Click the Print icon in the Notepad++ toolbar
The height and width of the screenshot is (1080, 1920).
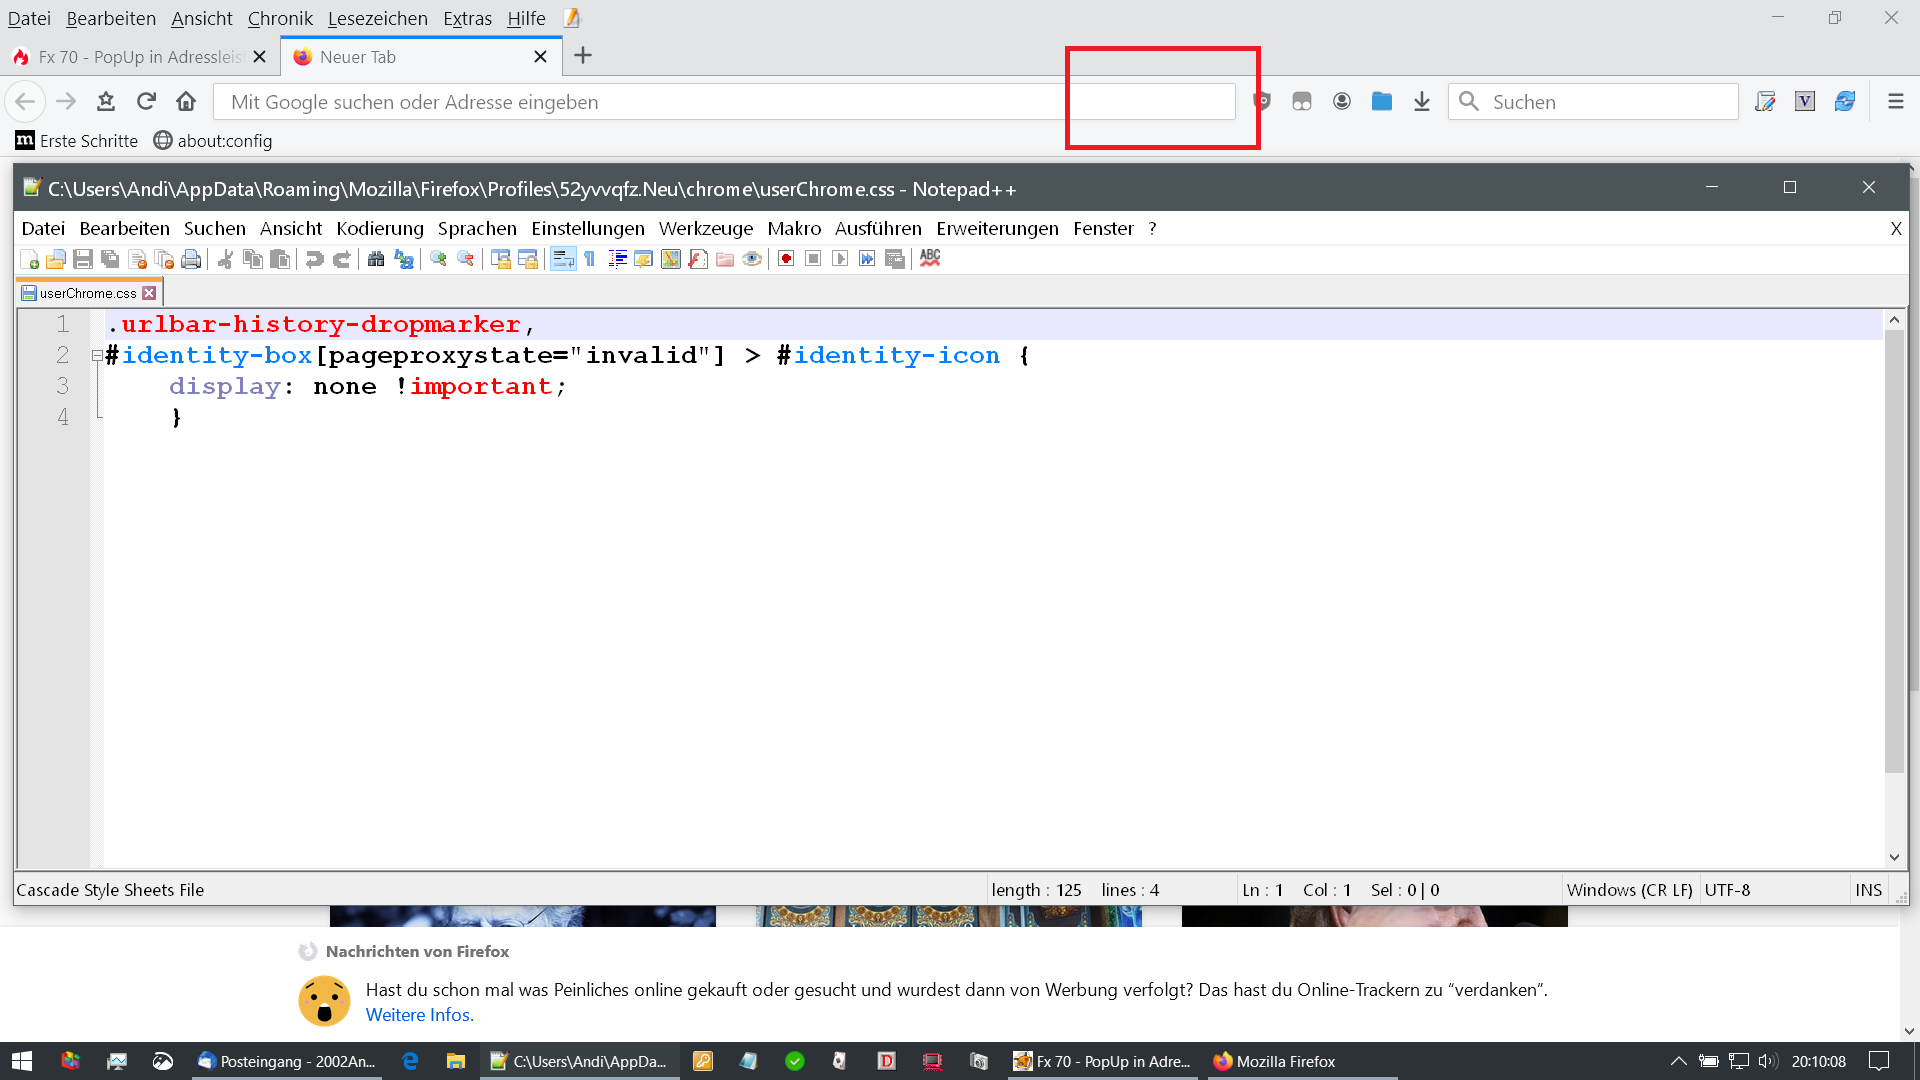tap(191, 259)
